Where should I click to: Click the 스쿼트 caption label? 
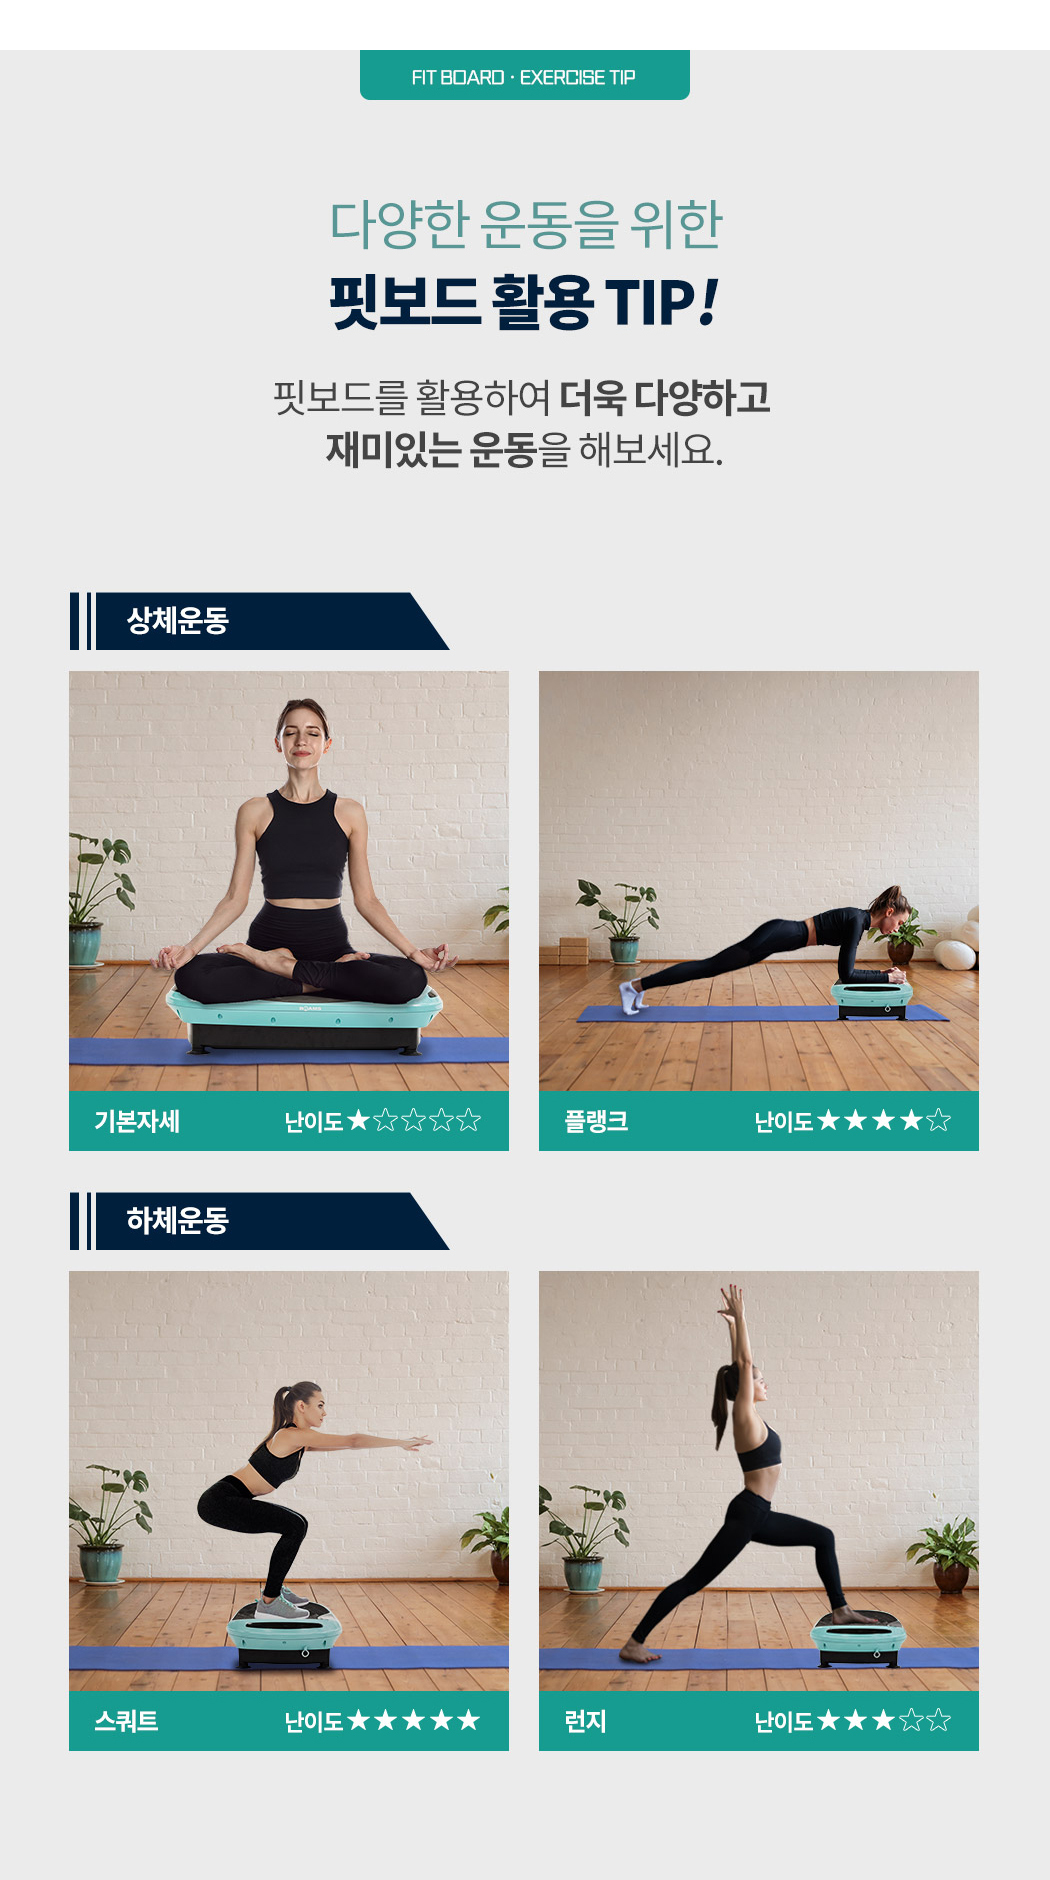point(126,1721)
